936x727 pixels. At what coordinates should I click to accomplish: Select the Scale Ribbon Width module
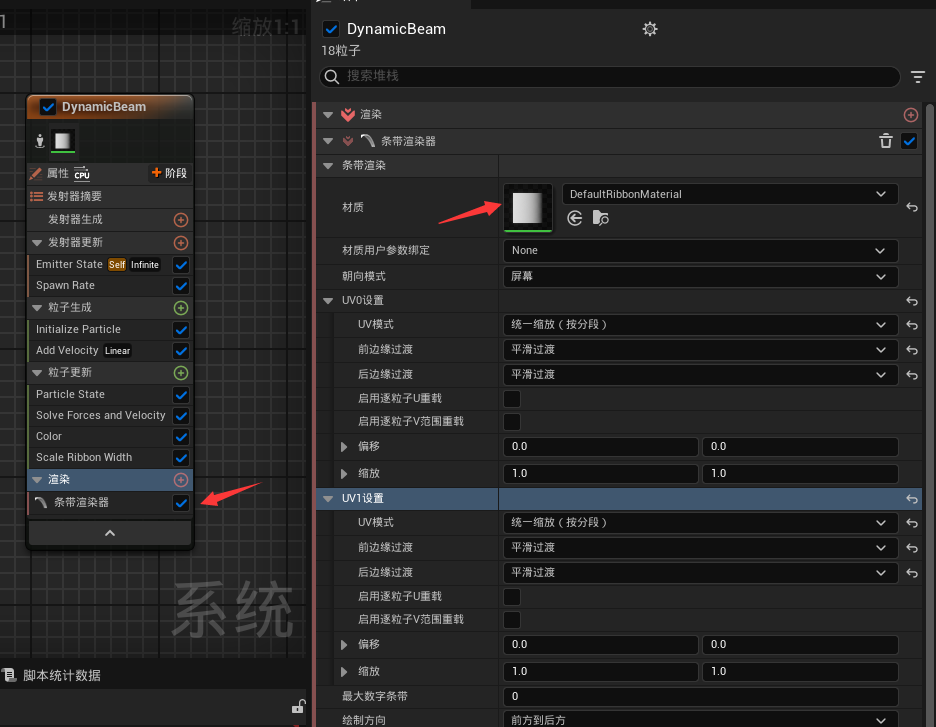110,458
